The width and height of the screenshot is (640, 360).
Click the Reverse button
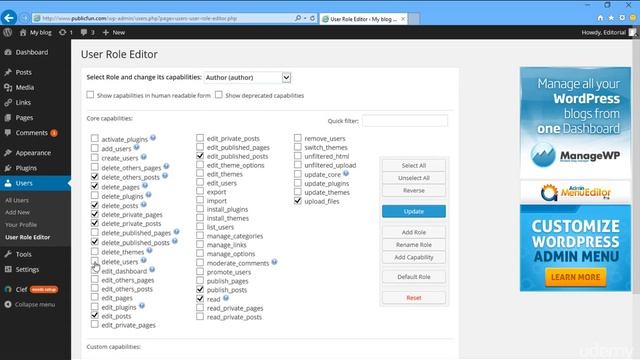pos(414,191)
